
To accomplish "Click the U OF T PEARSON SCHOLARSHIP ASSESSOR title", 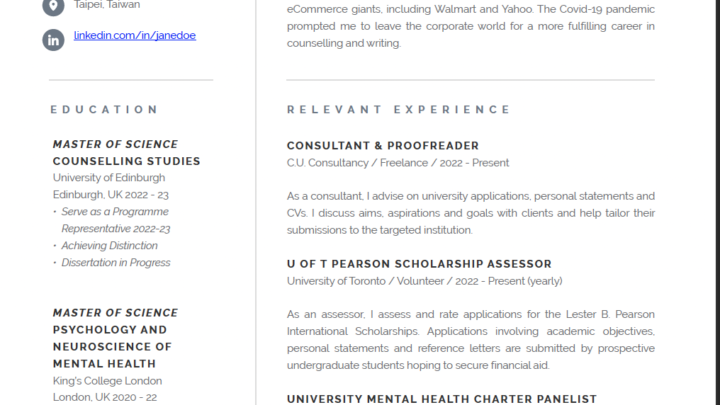I will point(419,264).
